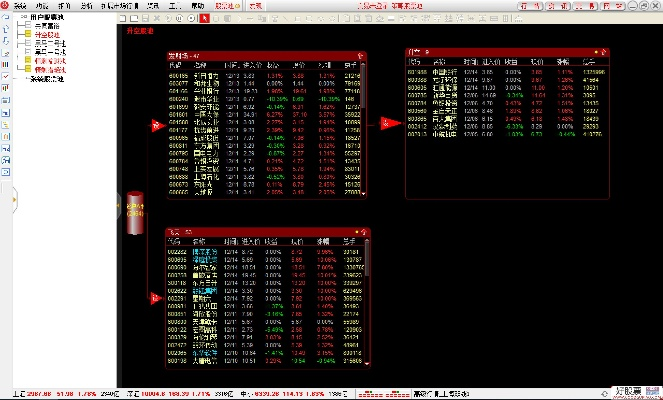The height and width of the screenshot is (400, 663).
Task: Click the red checkmark icon in left sidebar
Action: coord(5,76)
